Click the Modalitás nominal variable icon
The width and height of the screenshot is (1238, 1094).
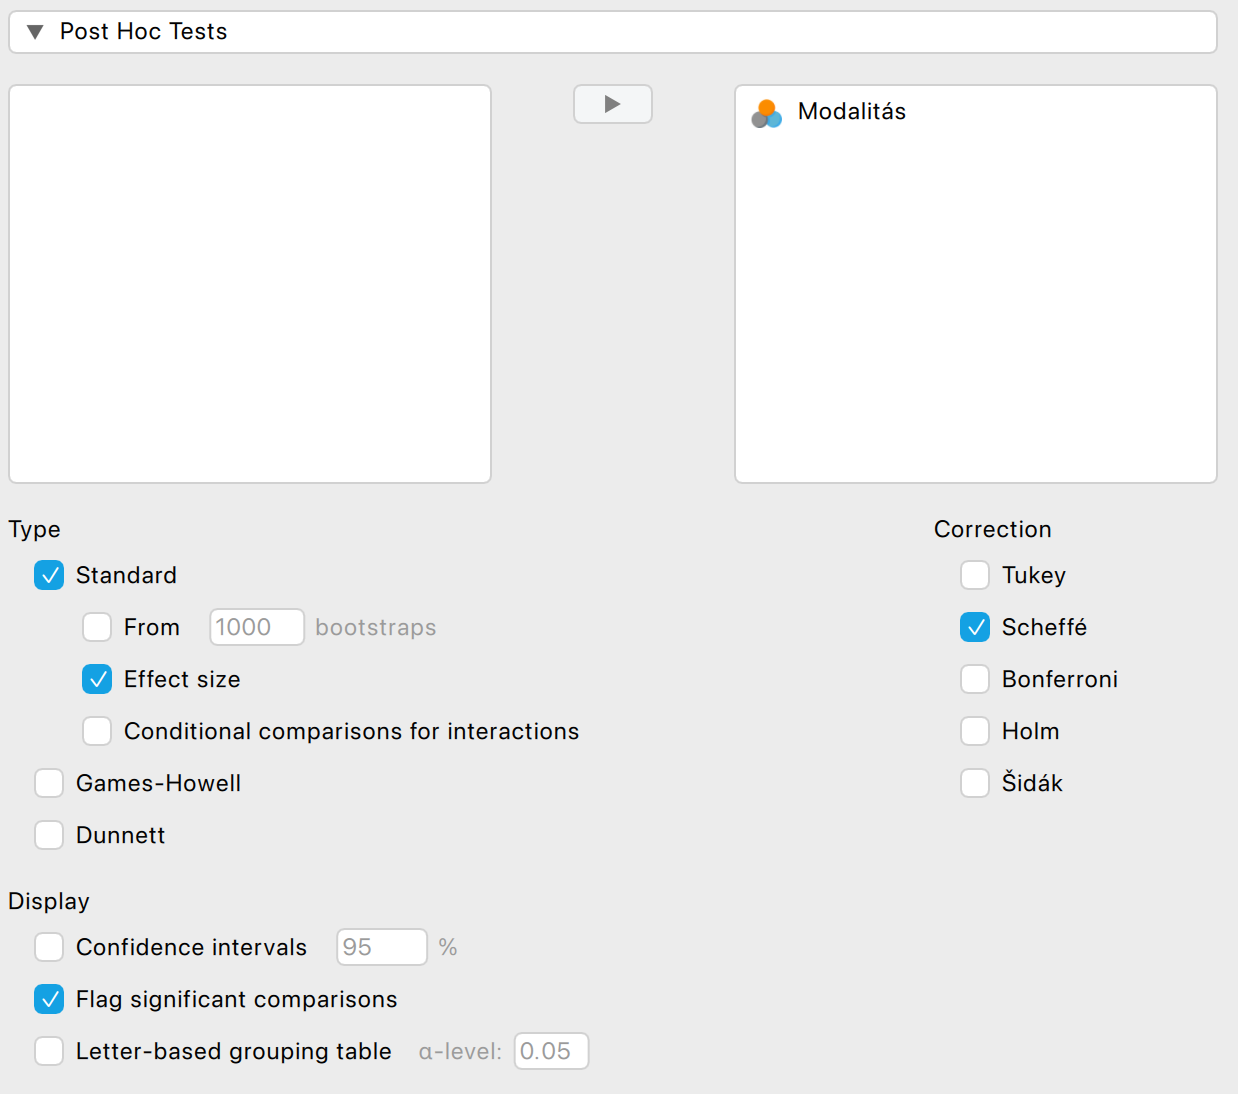coord(766,113)
